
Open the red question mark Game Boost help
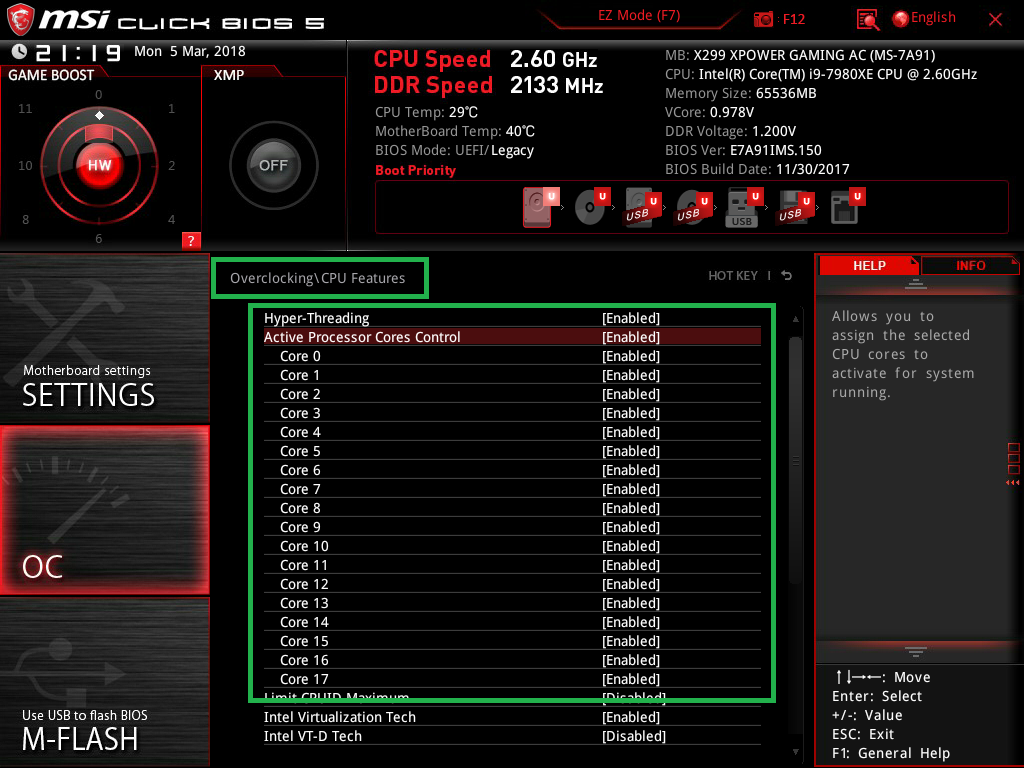[x=191, y=240]
